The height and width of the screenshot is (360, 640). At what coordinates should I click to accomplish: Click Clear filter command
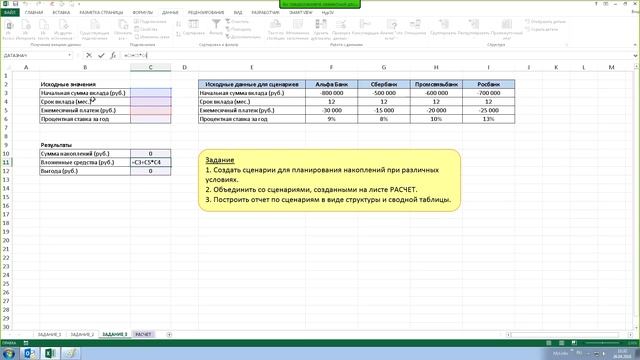(237, 21)
